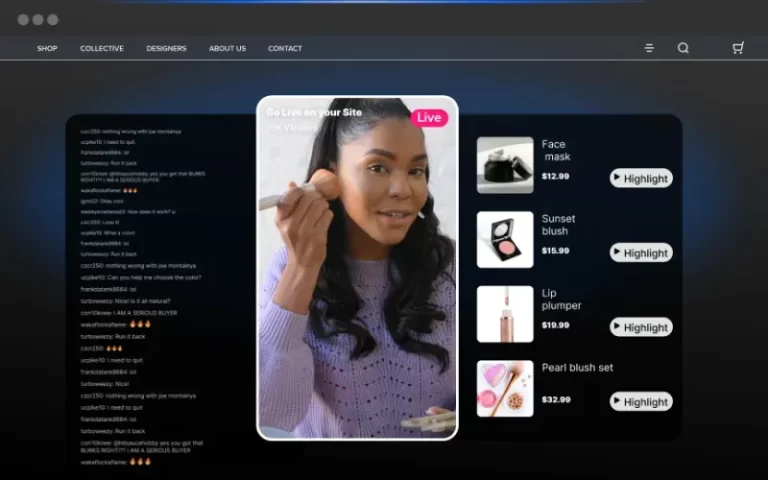Click the pink Live badge
Screen dimensions: 768x480
click(x=429, y=118)
